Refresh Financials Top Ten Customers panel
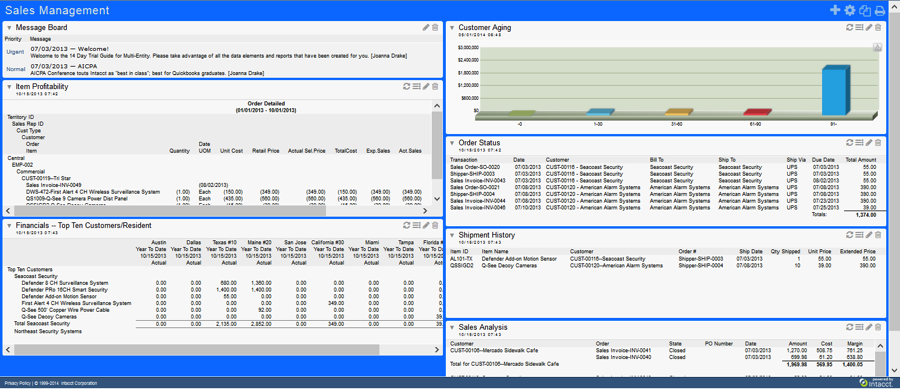900x389 pixels. [406, 225]
